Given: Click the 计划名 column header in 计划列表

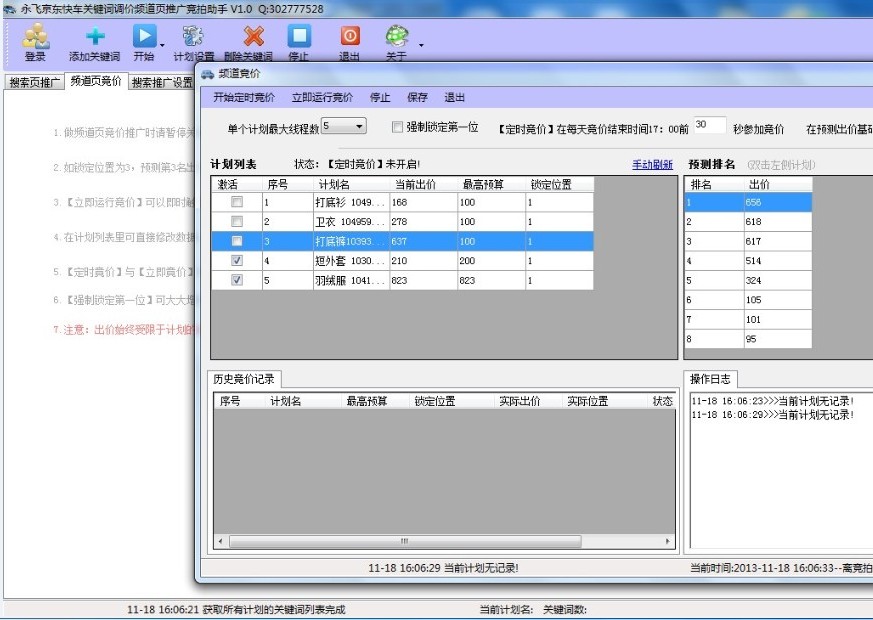Looking at the screenshot, I should coord(351,185).
